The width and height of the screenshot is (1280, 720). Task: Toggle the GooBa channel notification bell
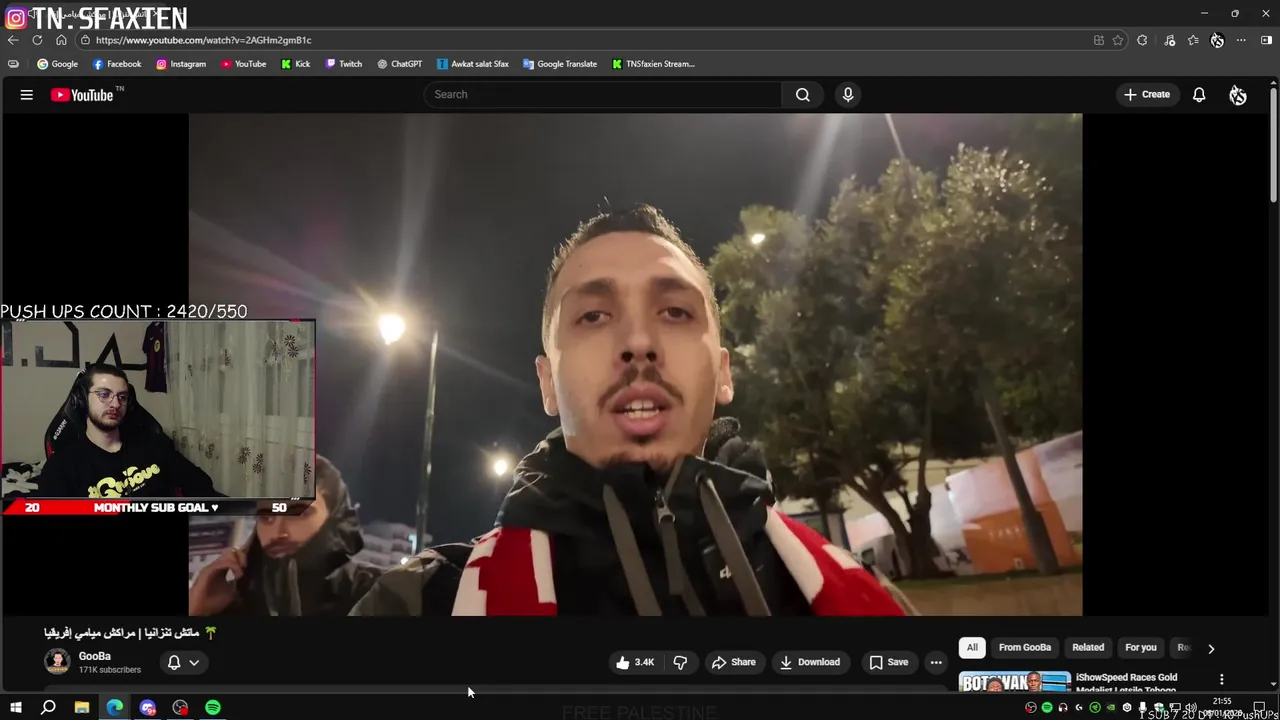click(174, 662)
